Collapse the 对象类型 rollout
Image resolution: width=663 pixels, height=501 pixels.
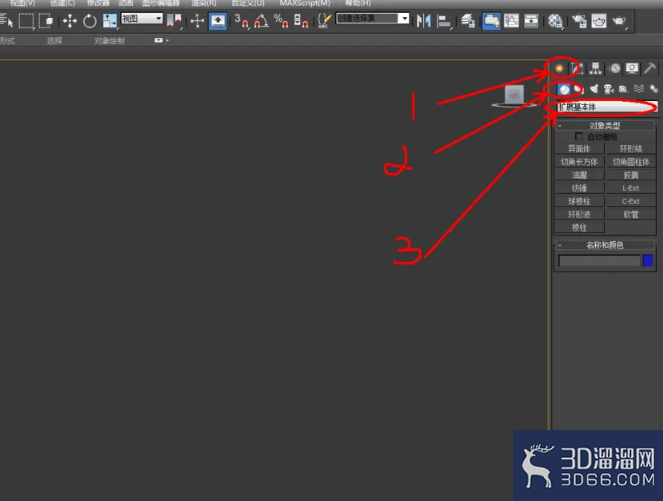pyautogui.click(x=605, y=126)
